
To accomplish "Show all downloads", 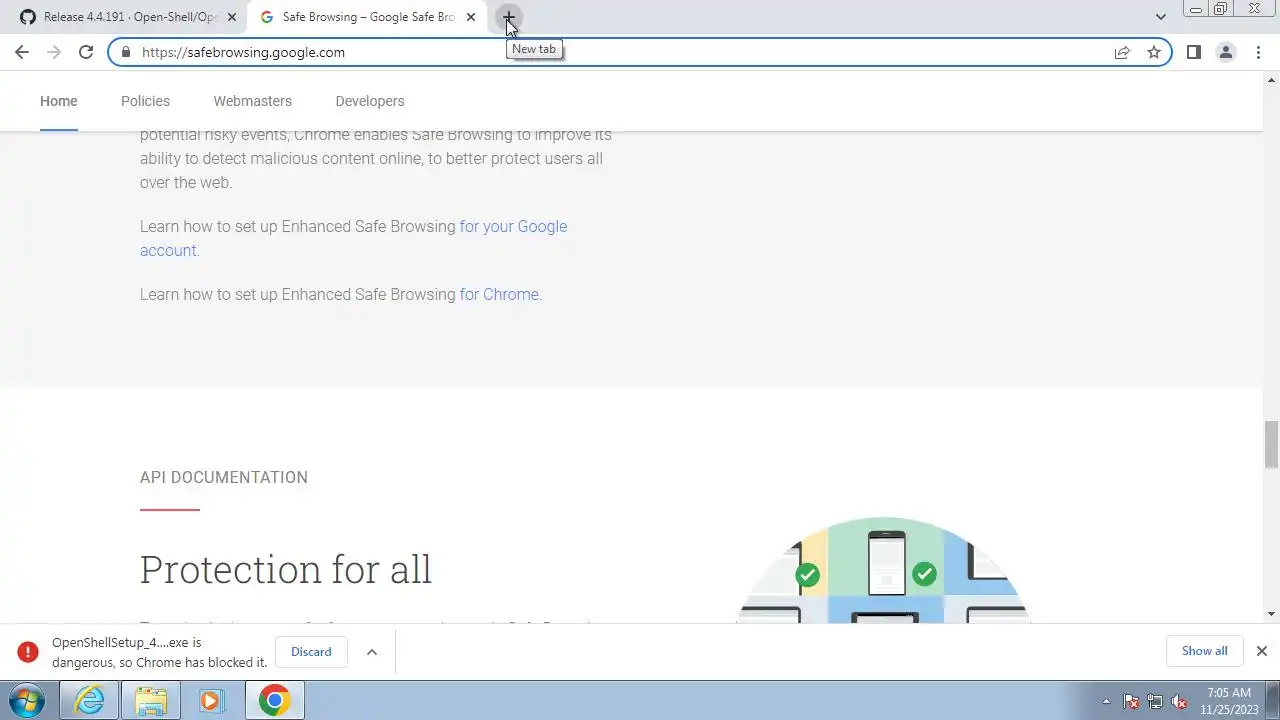I will coord(1204,651).
